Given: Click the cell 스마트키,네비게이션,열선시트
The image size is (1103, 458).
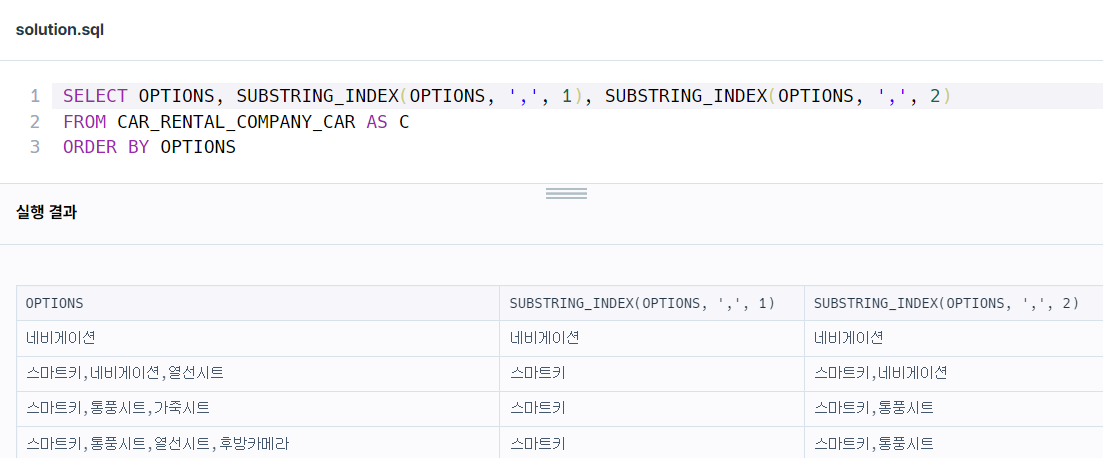Looking at the screenshot, I should coord(258,374).
